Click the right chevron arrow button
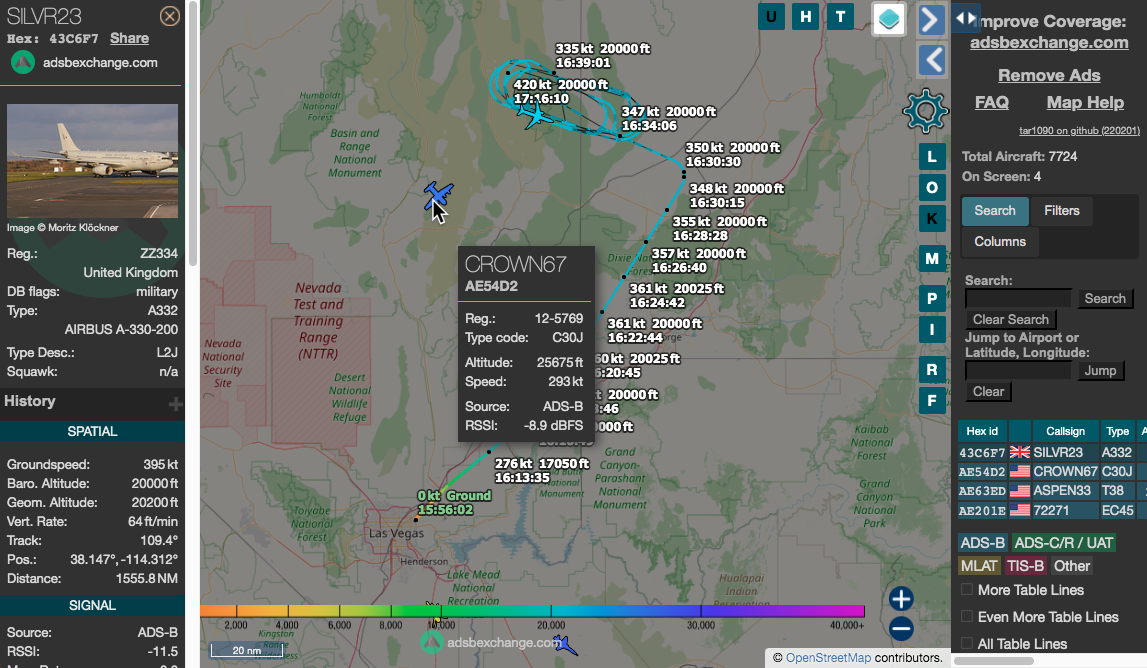 coord(931,19)
